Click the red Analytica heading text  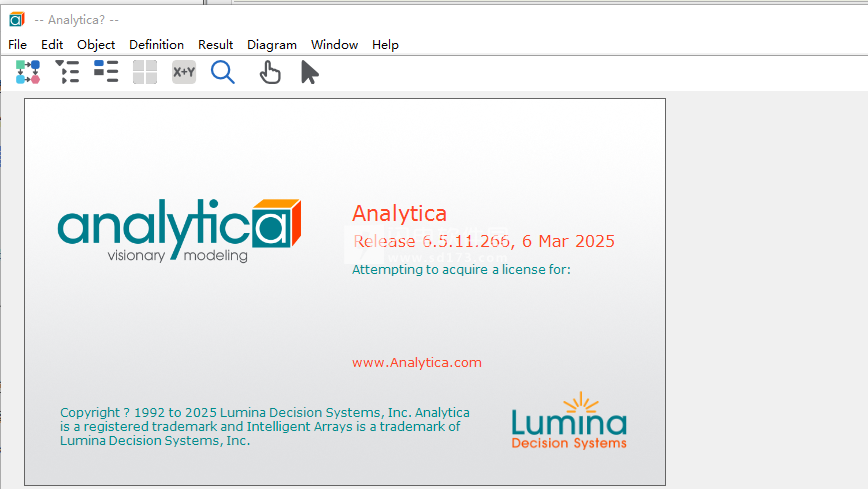(x=399, y=214)
